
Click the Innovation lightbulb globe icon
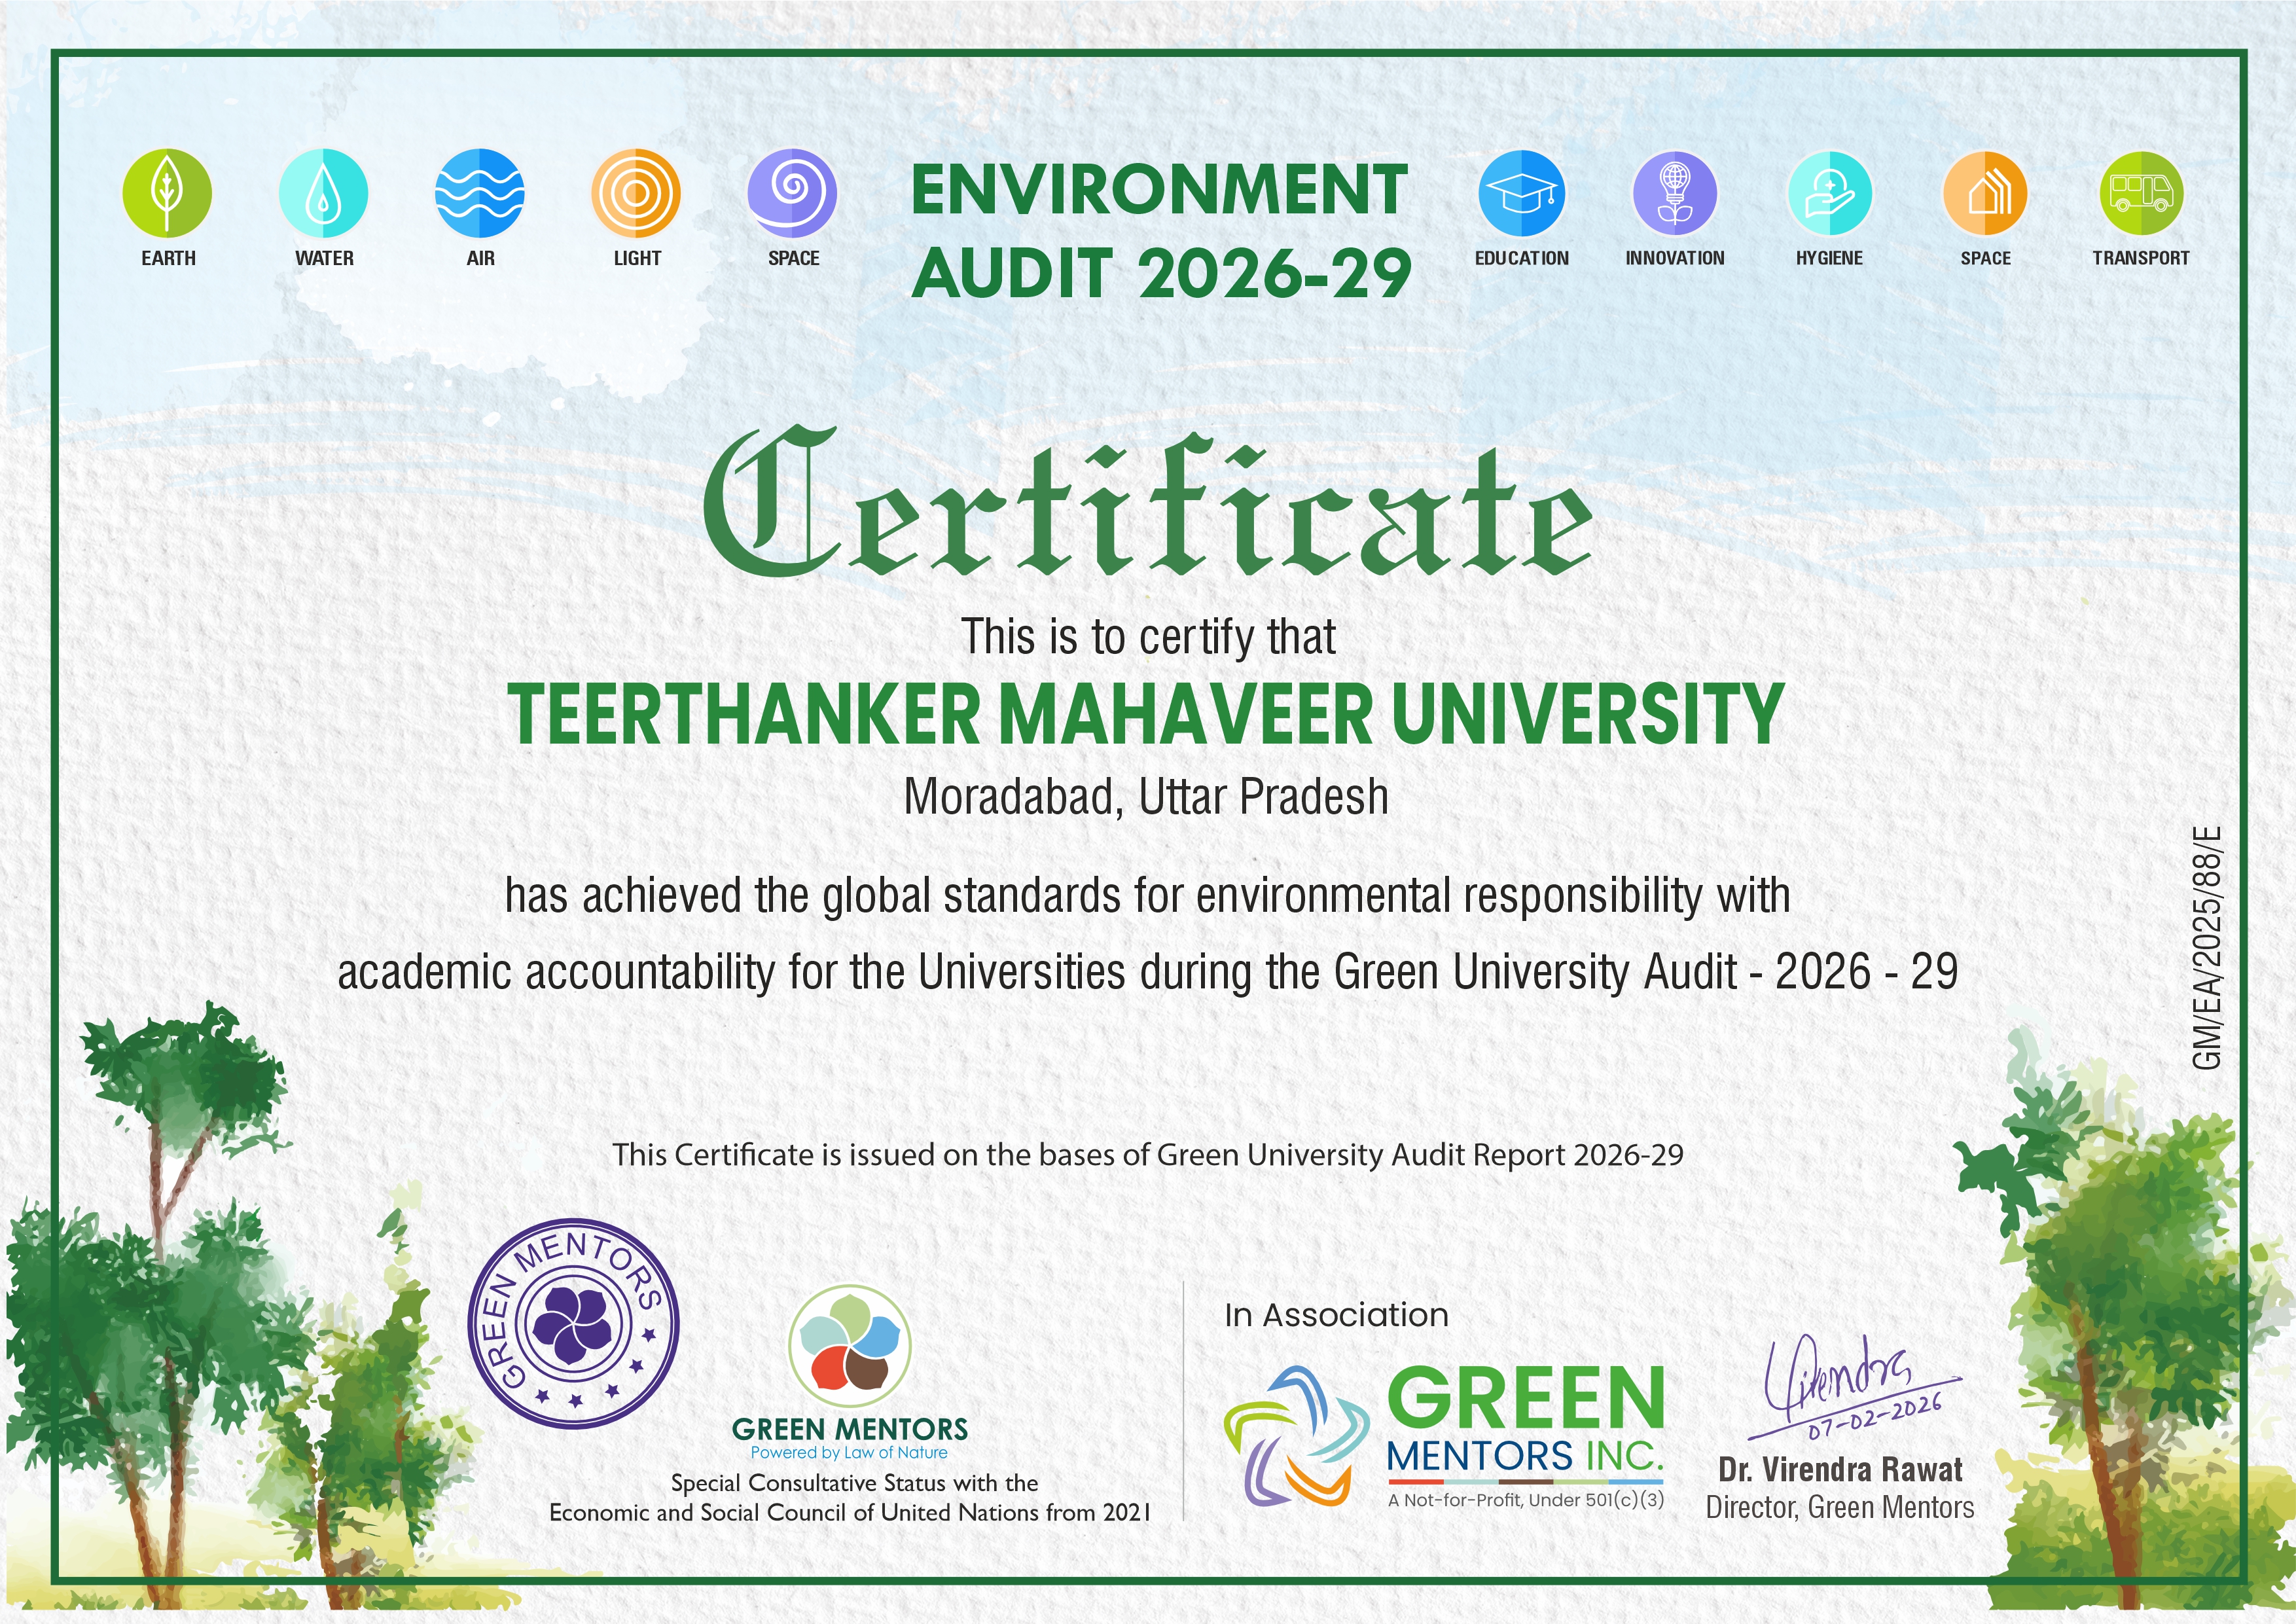(1675, 192)
